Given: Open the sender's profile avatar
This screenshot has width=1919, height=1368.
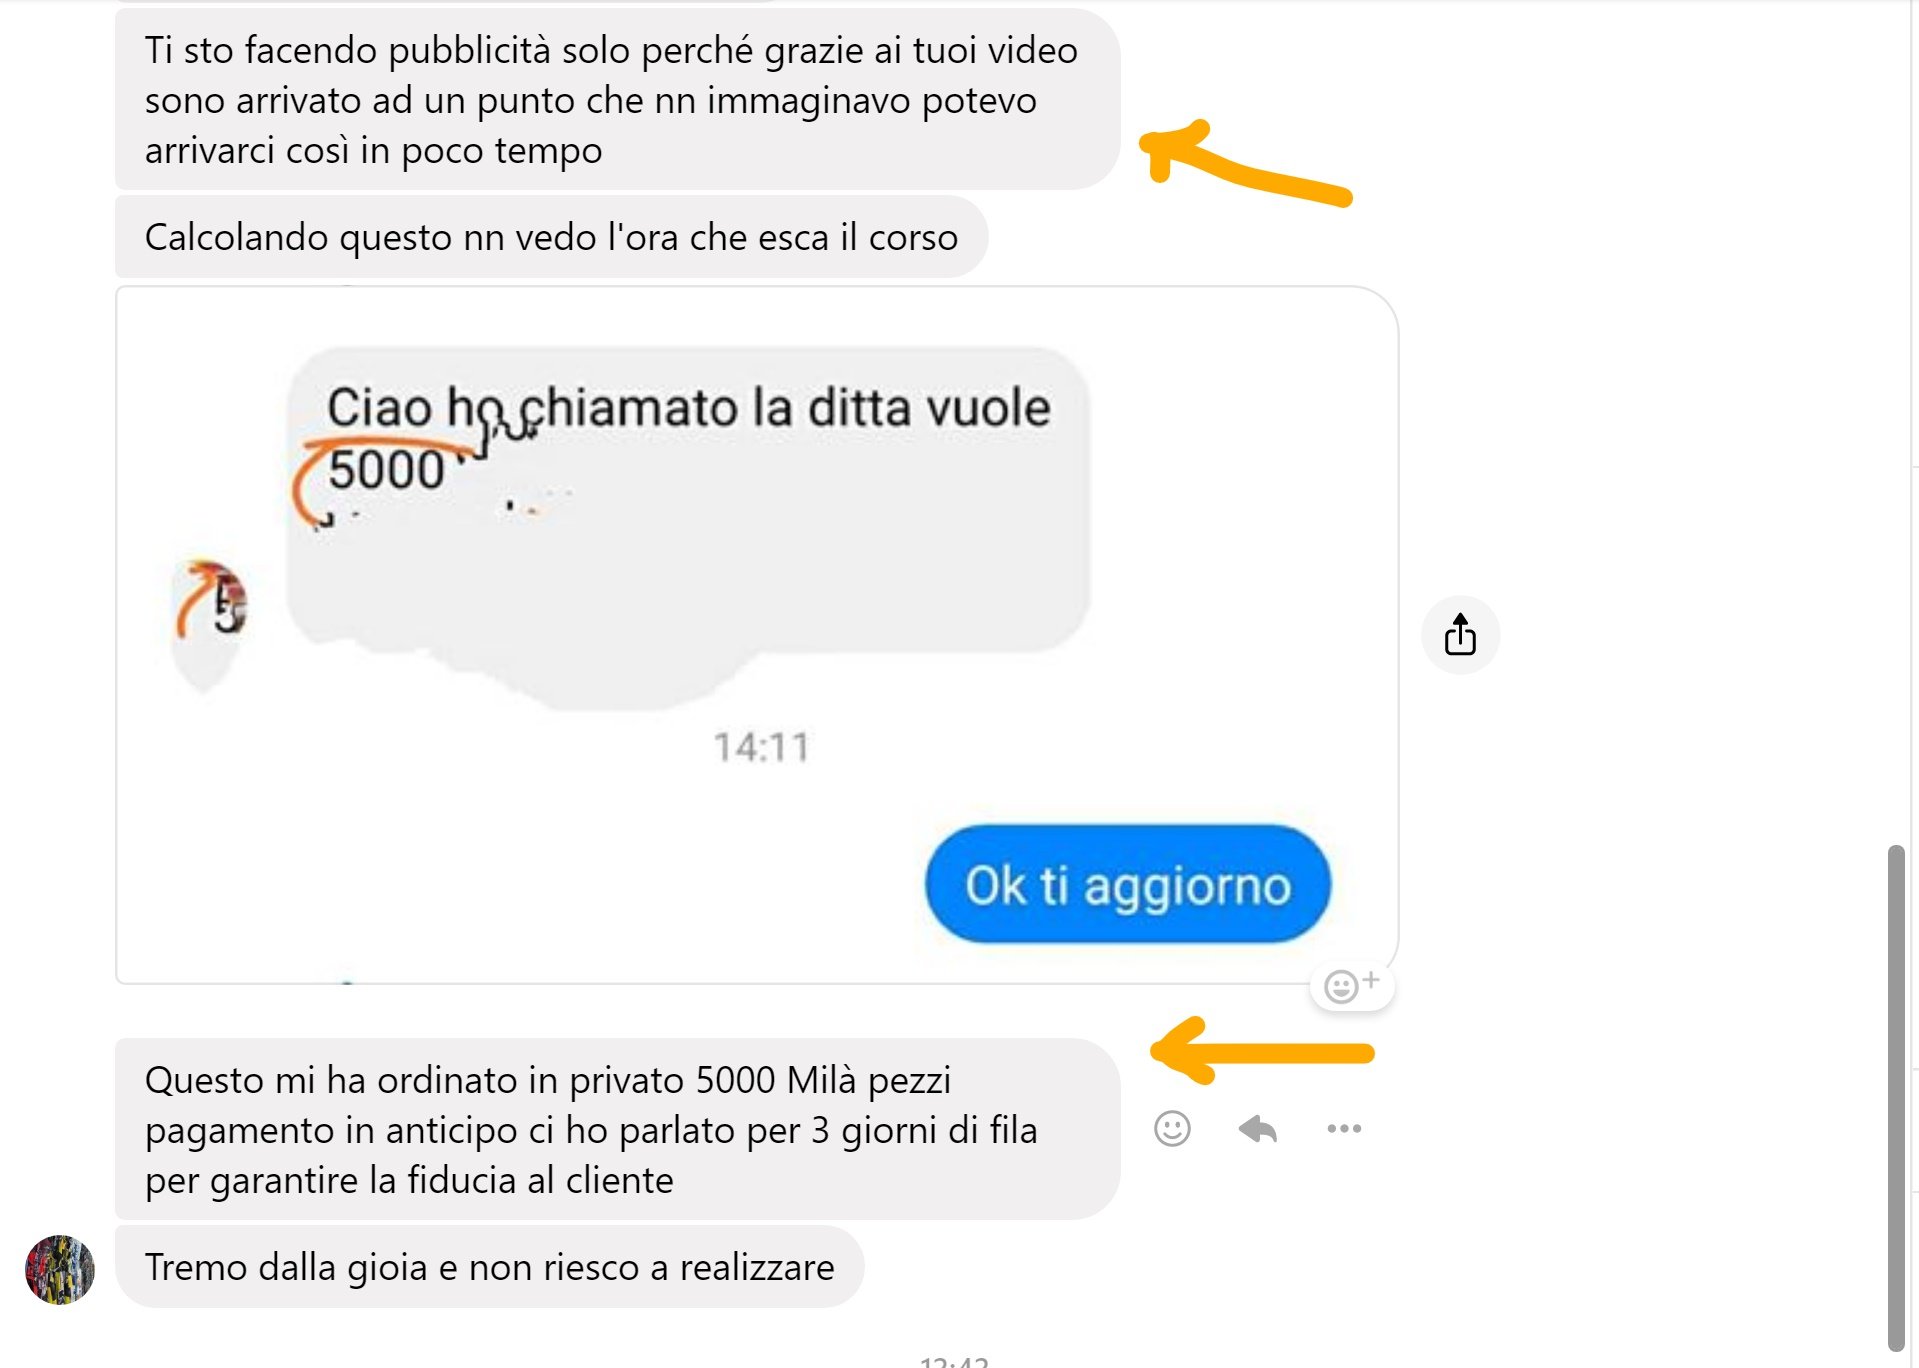Looking at the screenshot, I should pos(60,1269).
